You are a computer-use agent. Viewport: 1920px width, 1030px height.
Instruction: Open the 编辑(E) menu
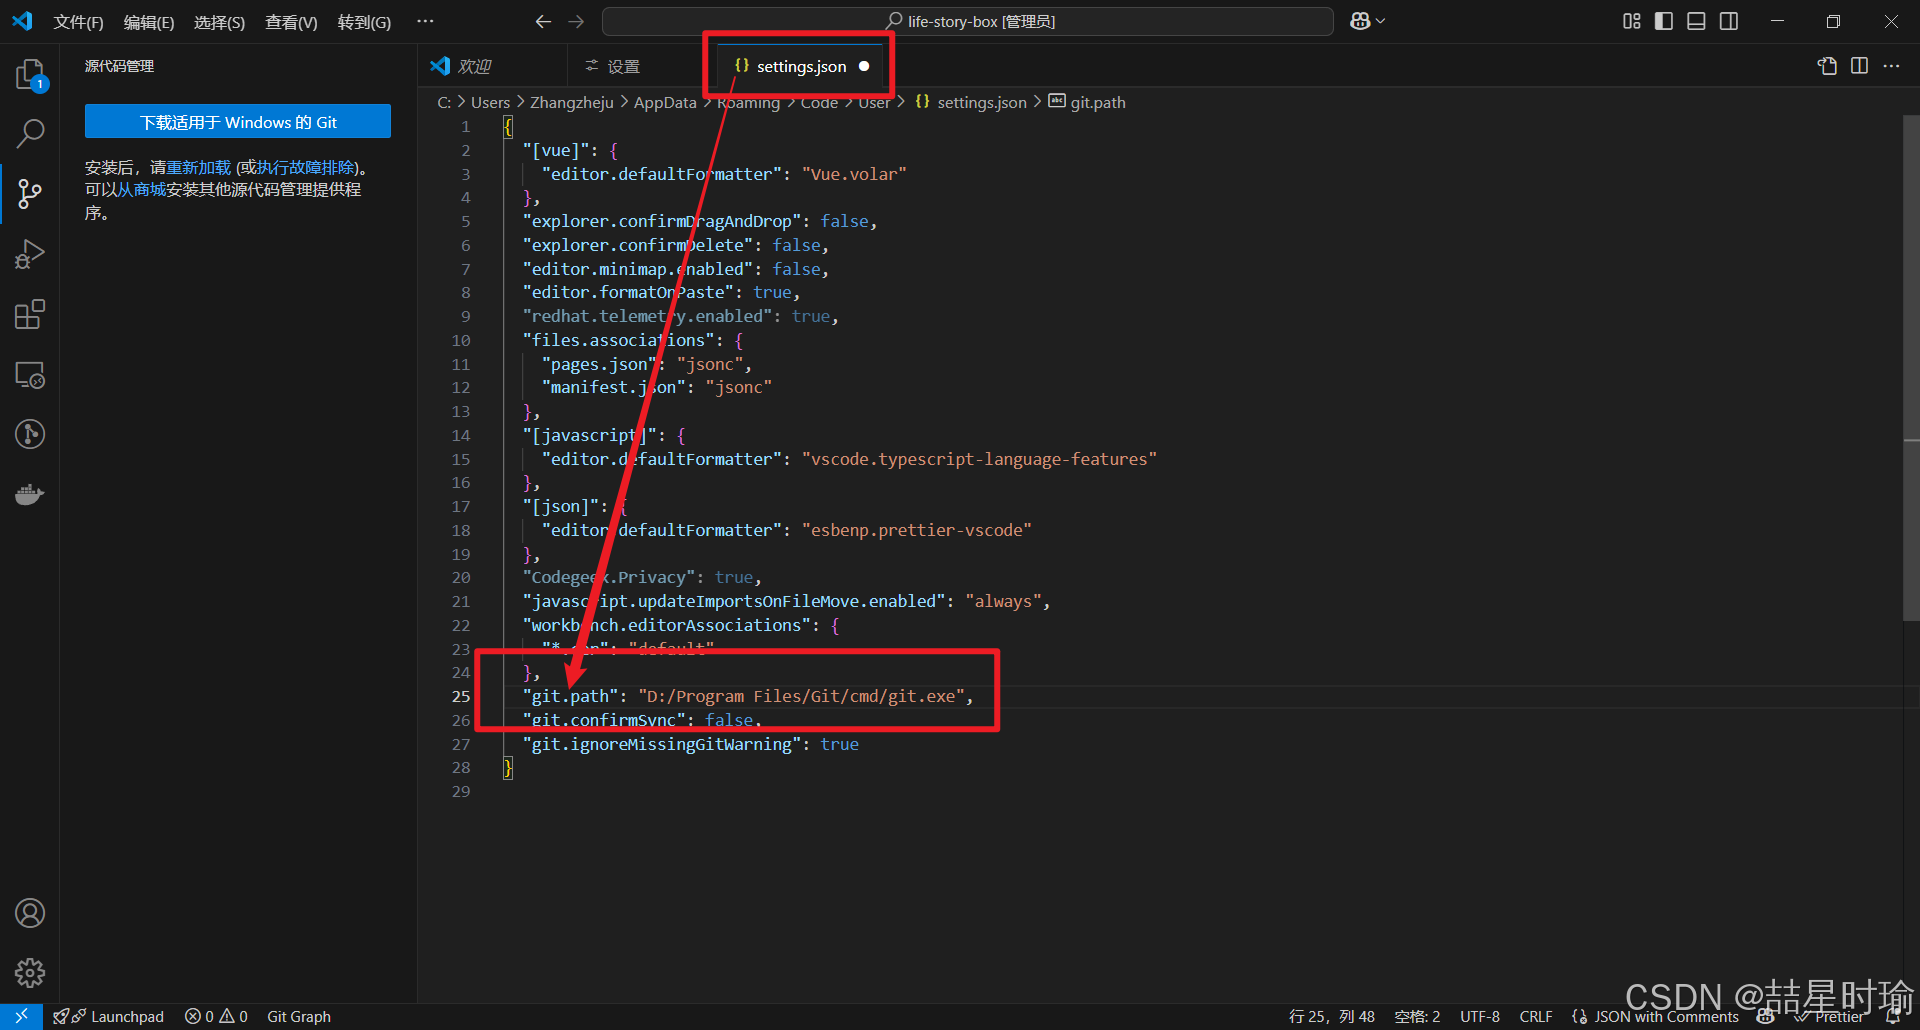click(149, 22)
